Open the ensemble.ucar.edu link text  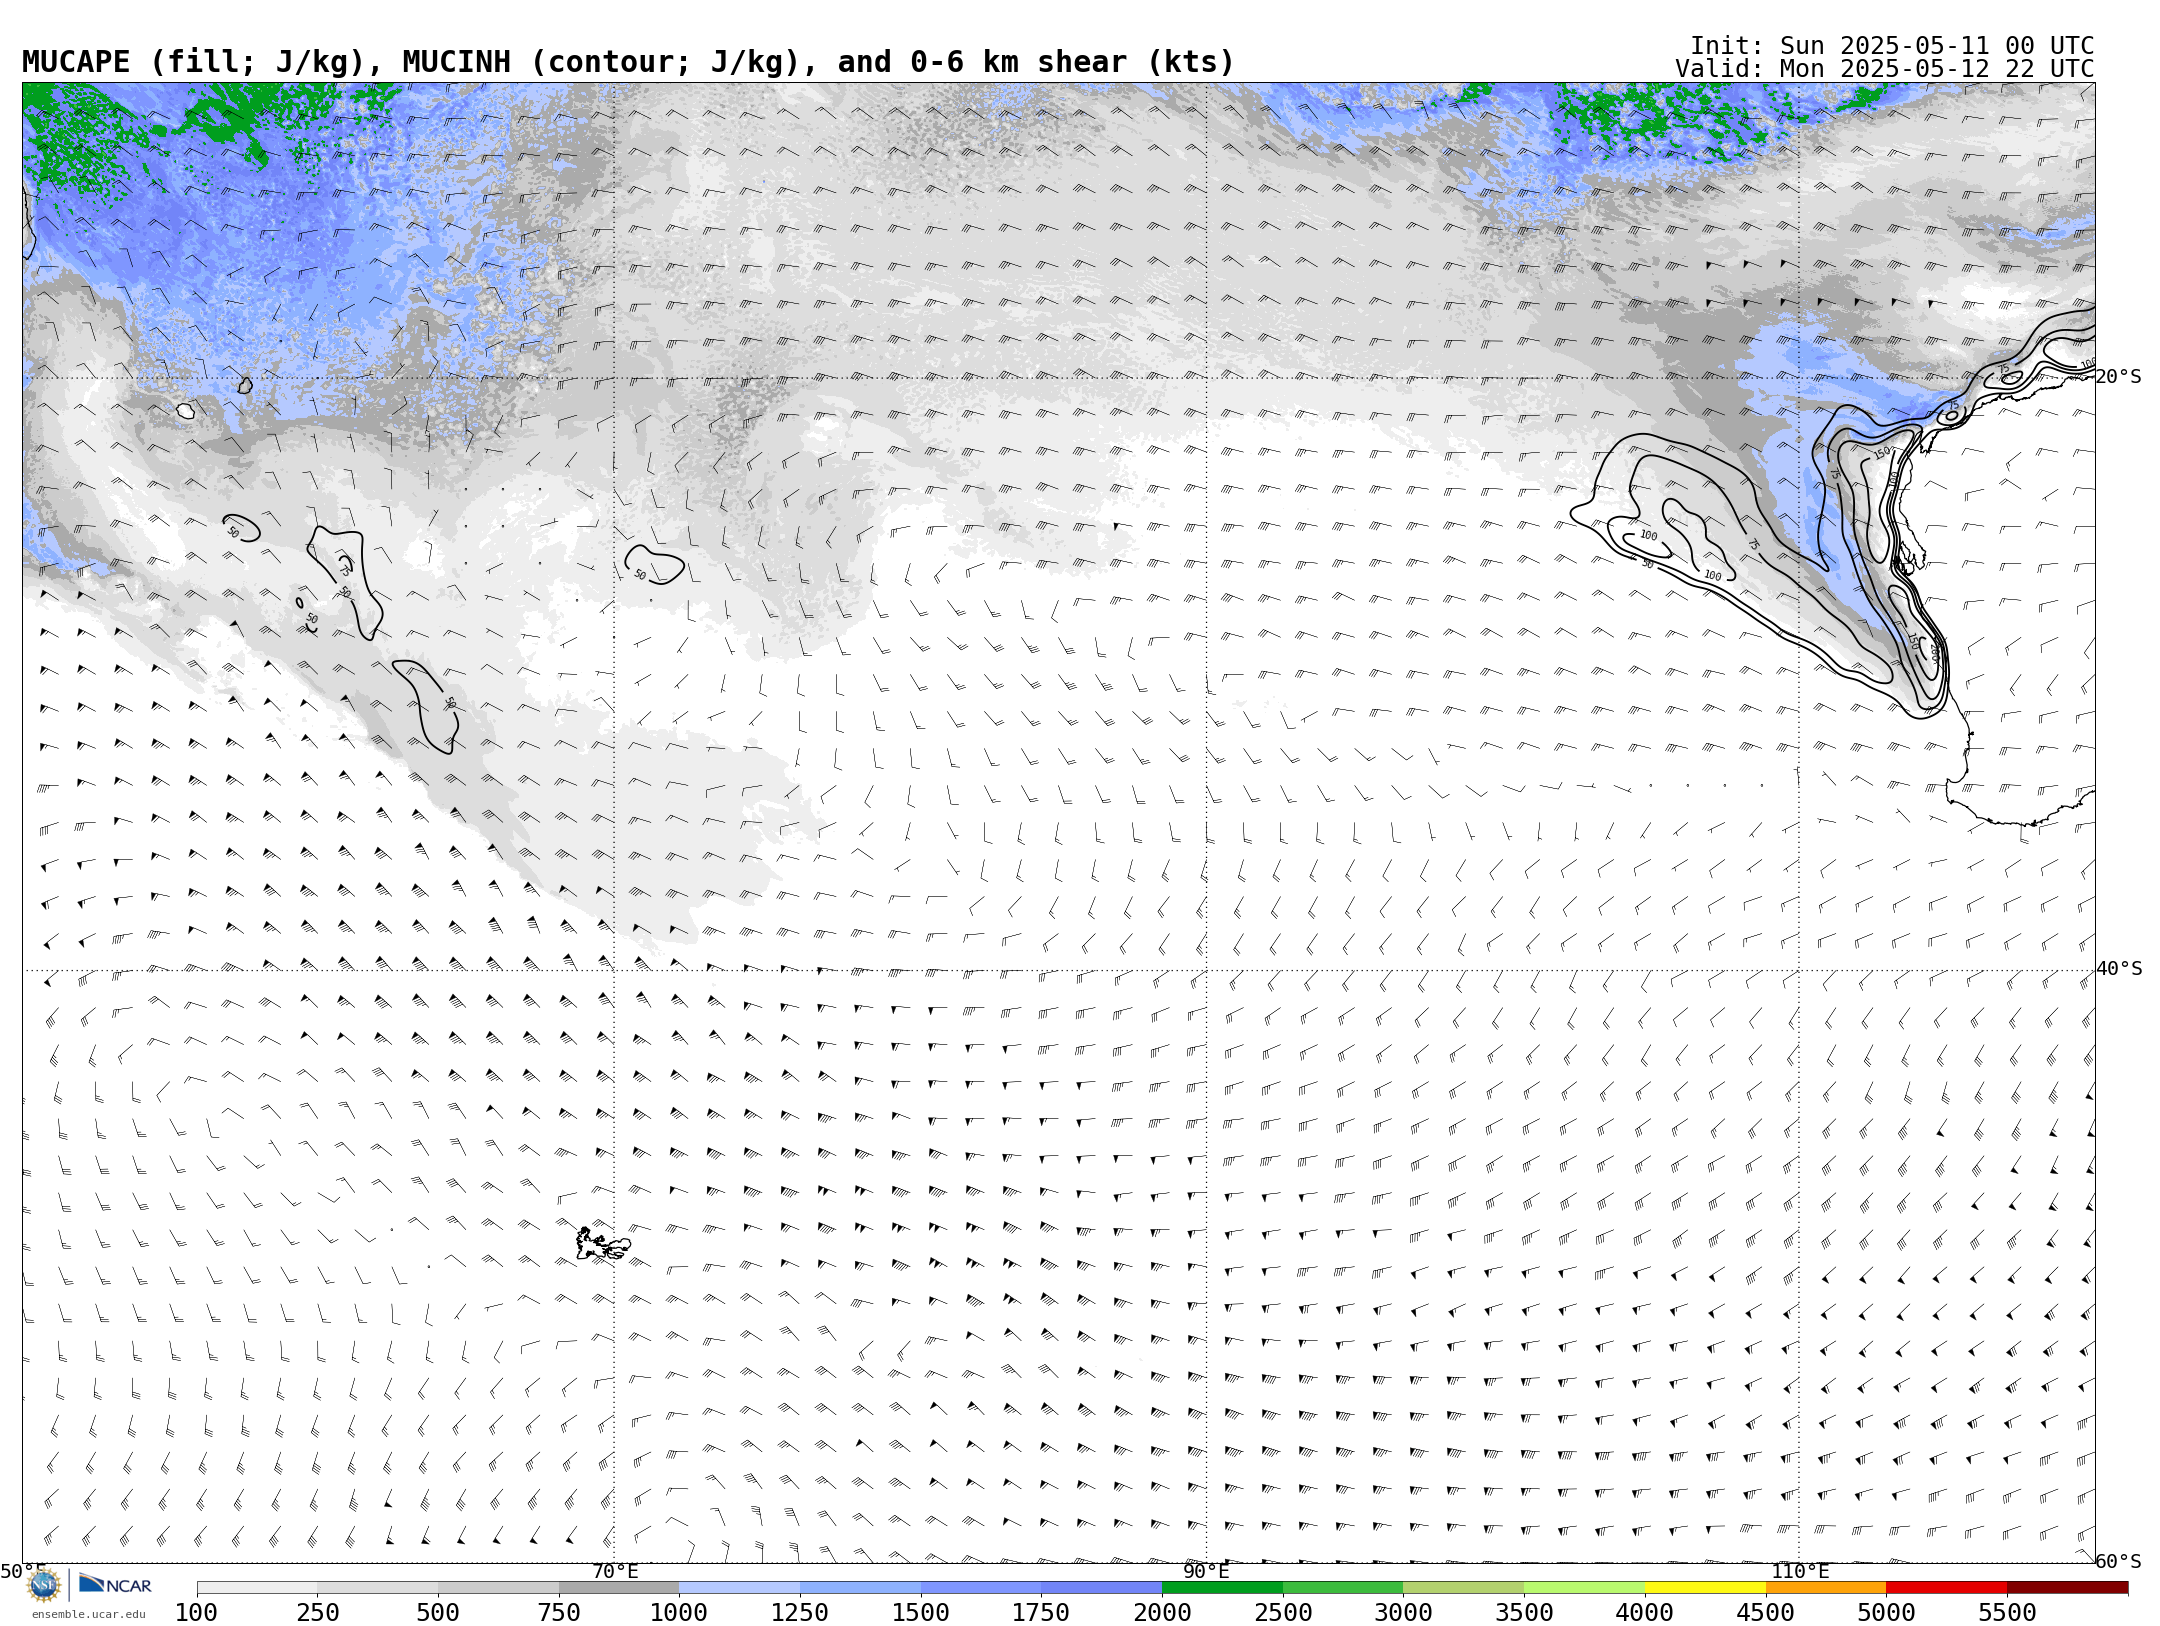click(x=88, y=1614)
